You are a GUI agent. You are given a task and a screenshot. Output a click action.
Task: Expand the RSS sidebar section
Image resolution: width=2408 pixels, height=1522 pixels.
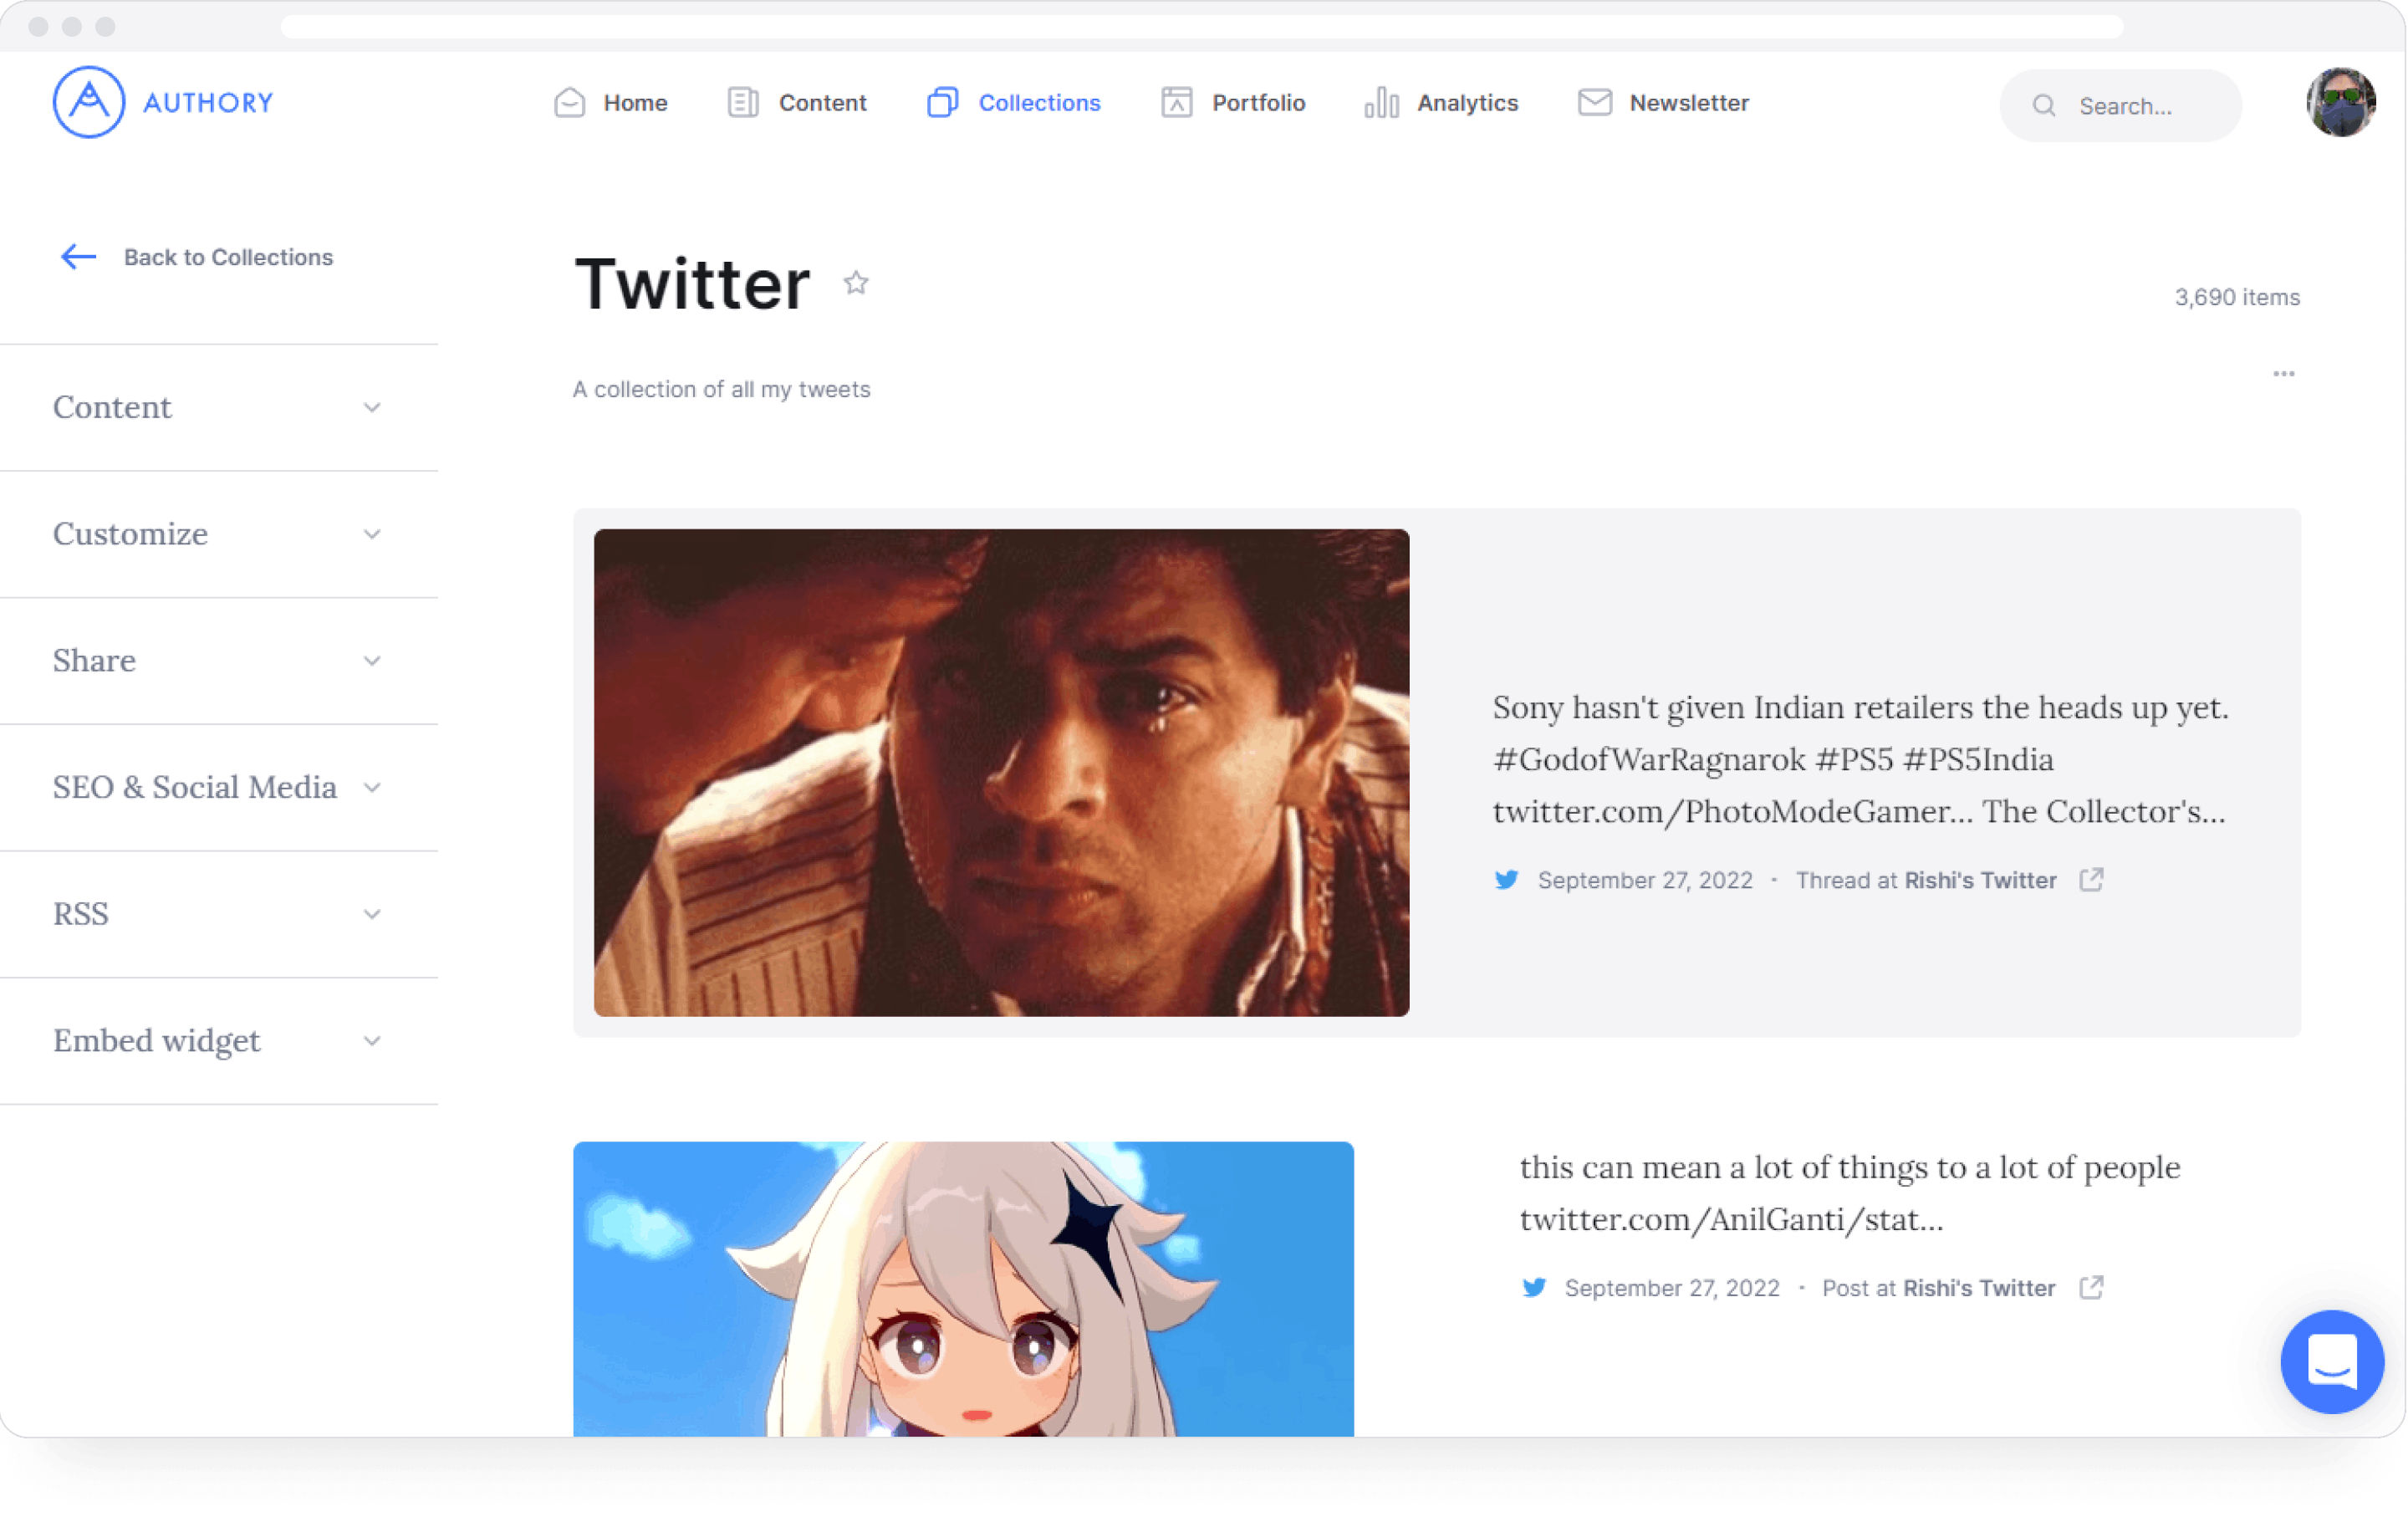click(x=219, y=914)
